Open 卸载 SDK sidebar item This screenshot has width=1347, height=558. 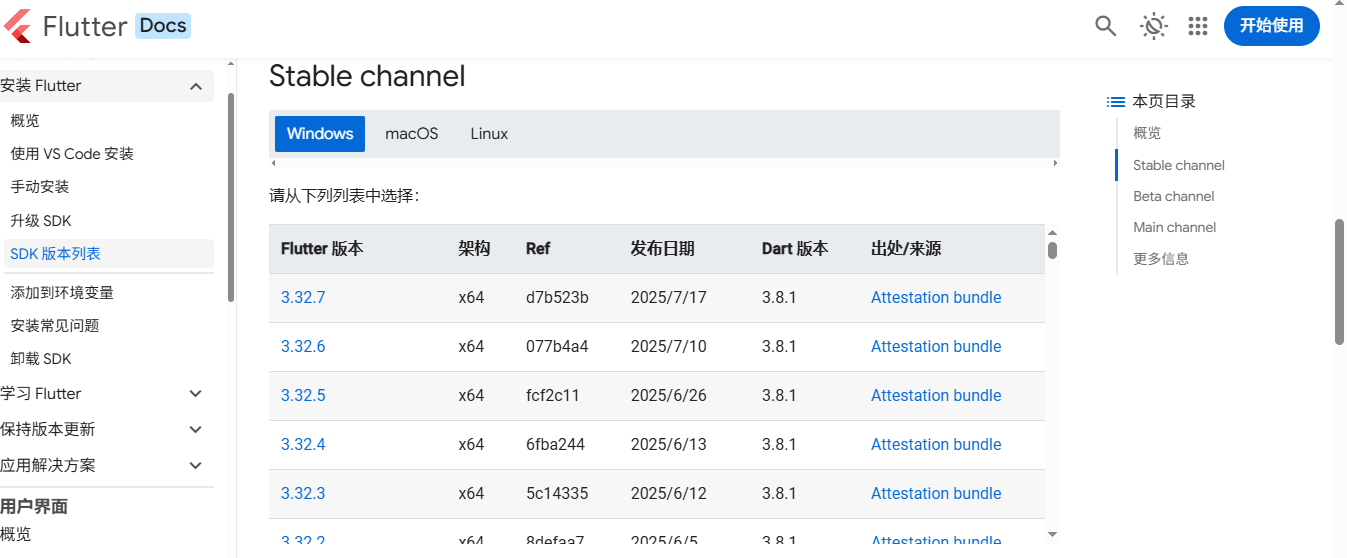(x=41, y=359)
